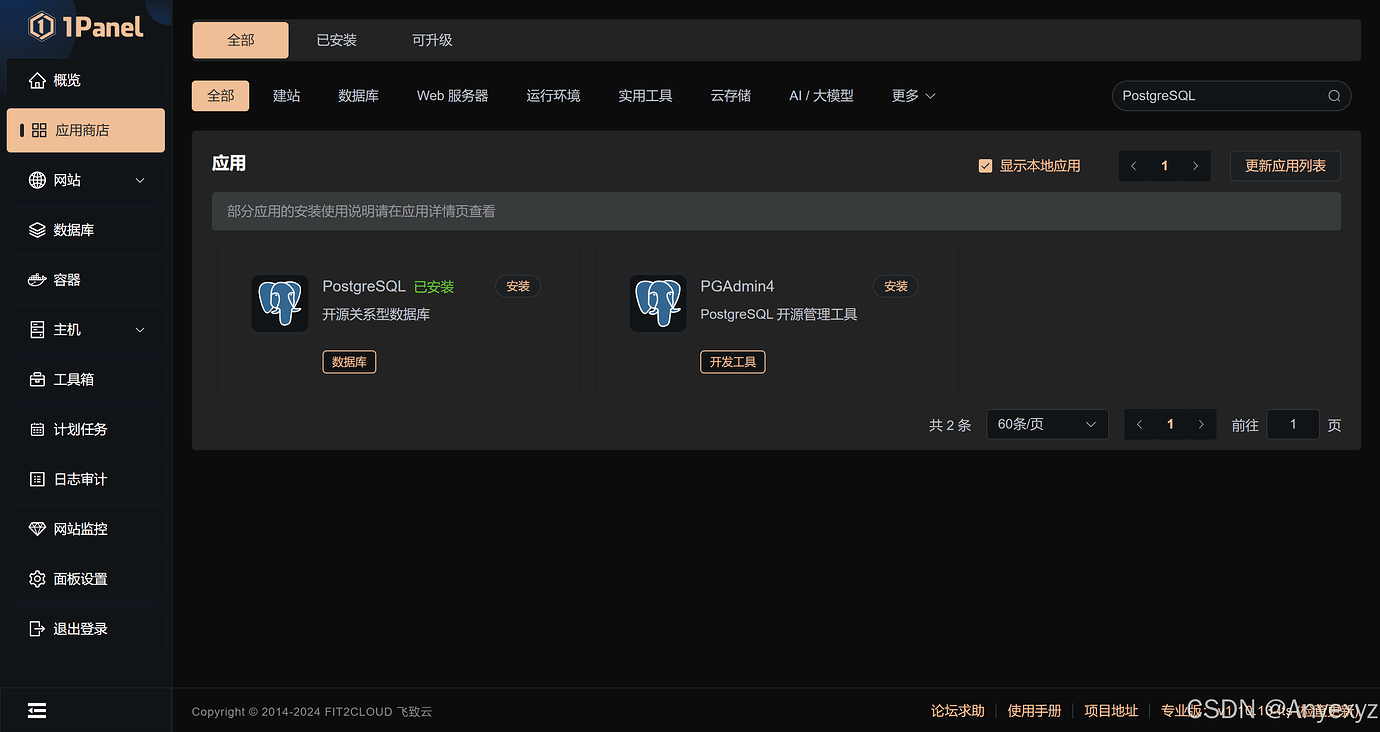Switch to the 可升级 tab
Image resolution: width=1380 pixels, height=732 pixels.
[432, 40]
